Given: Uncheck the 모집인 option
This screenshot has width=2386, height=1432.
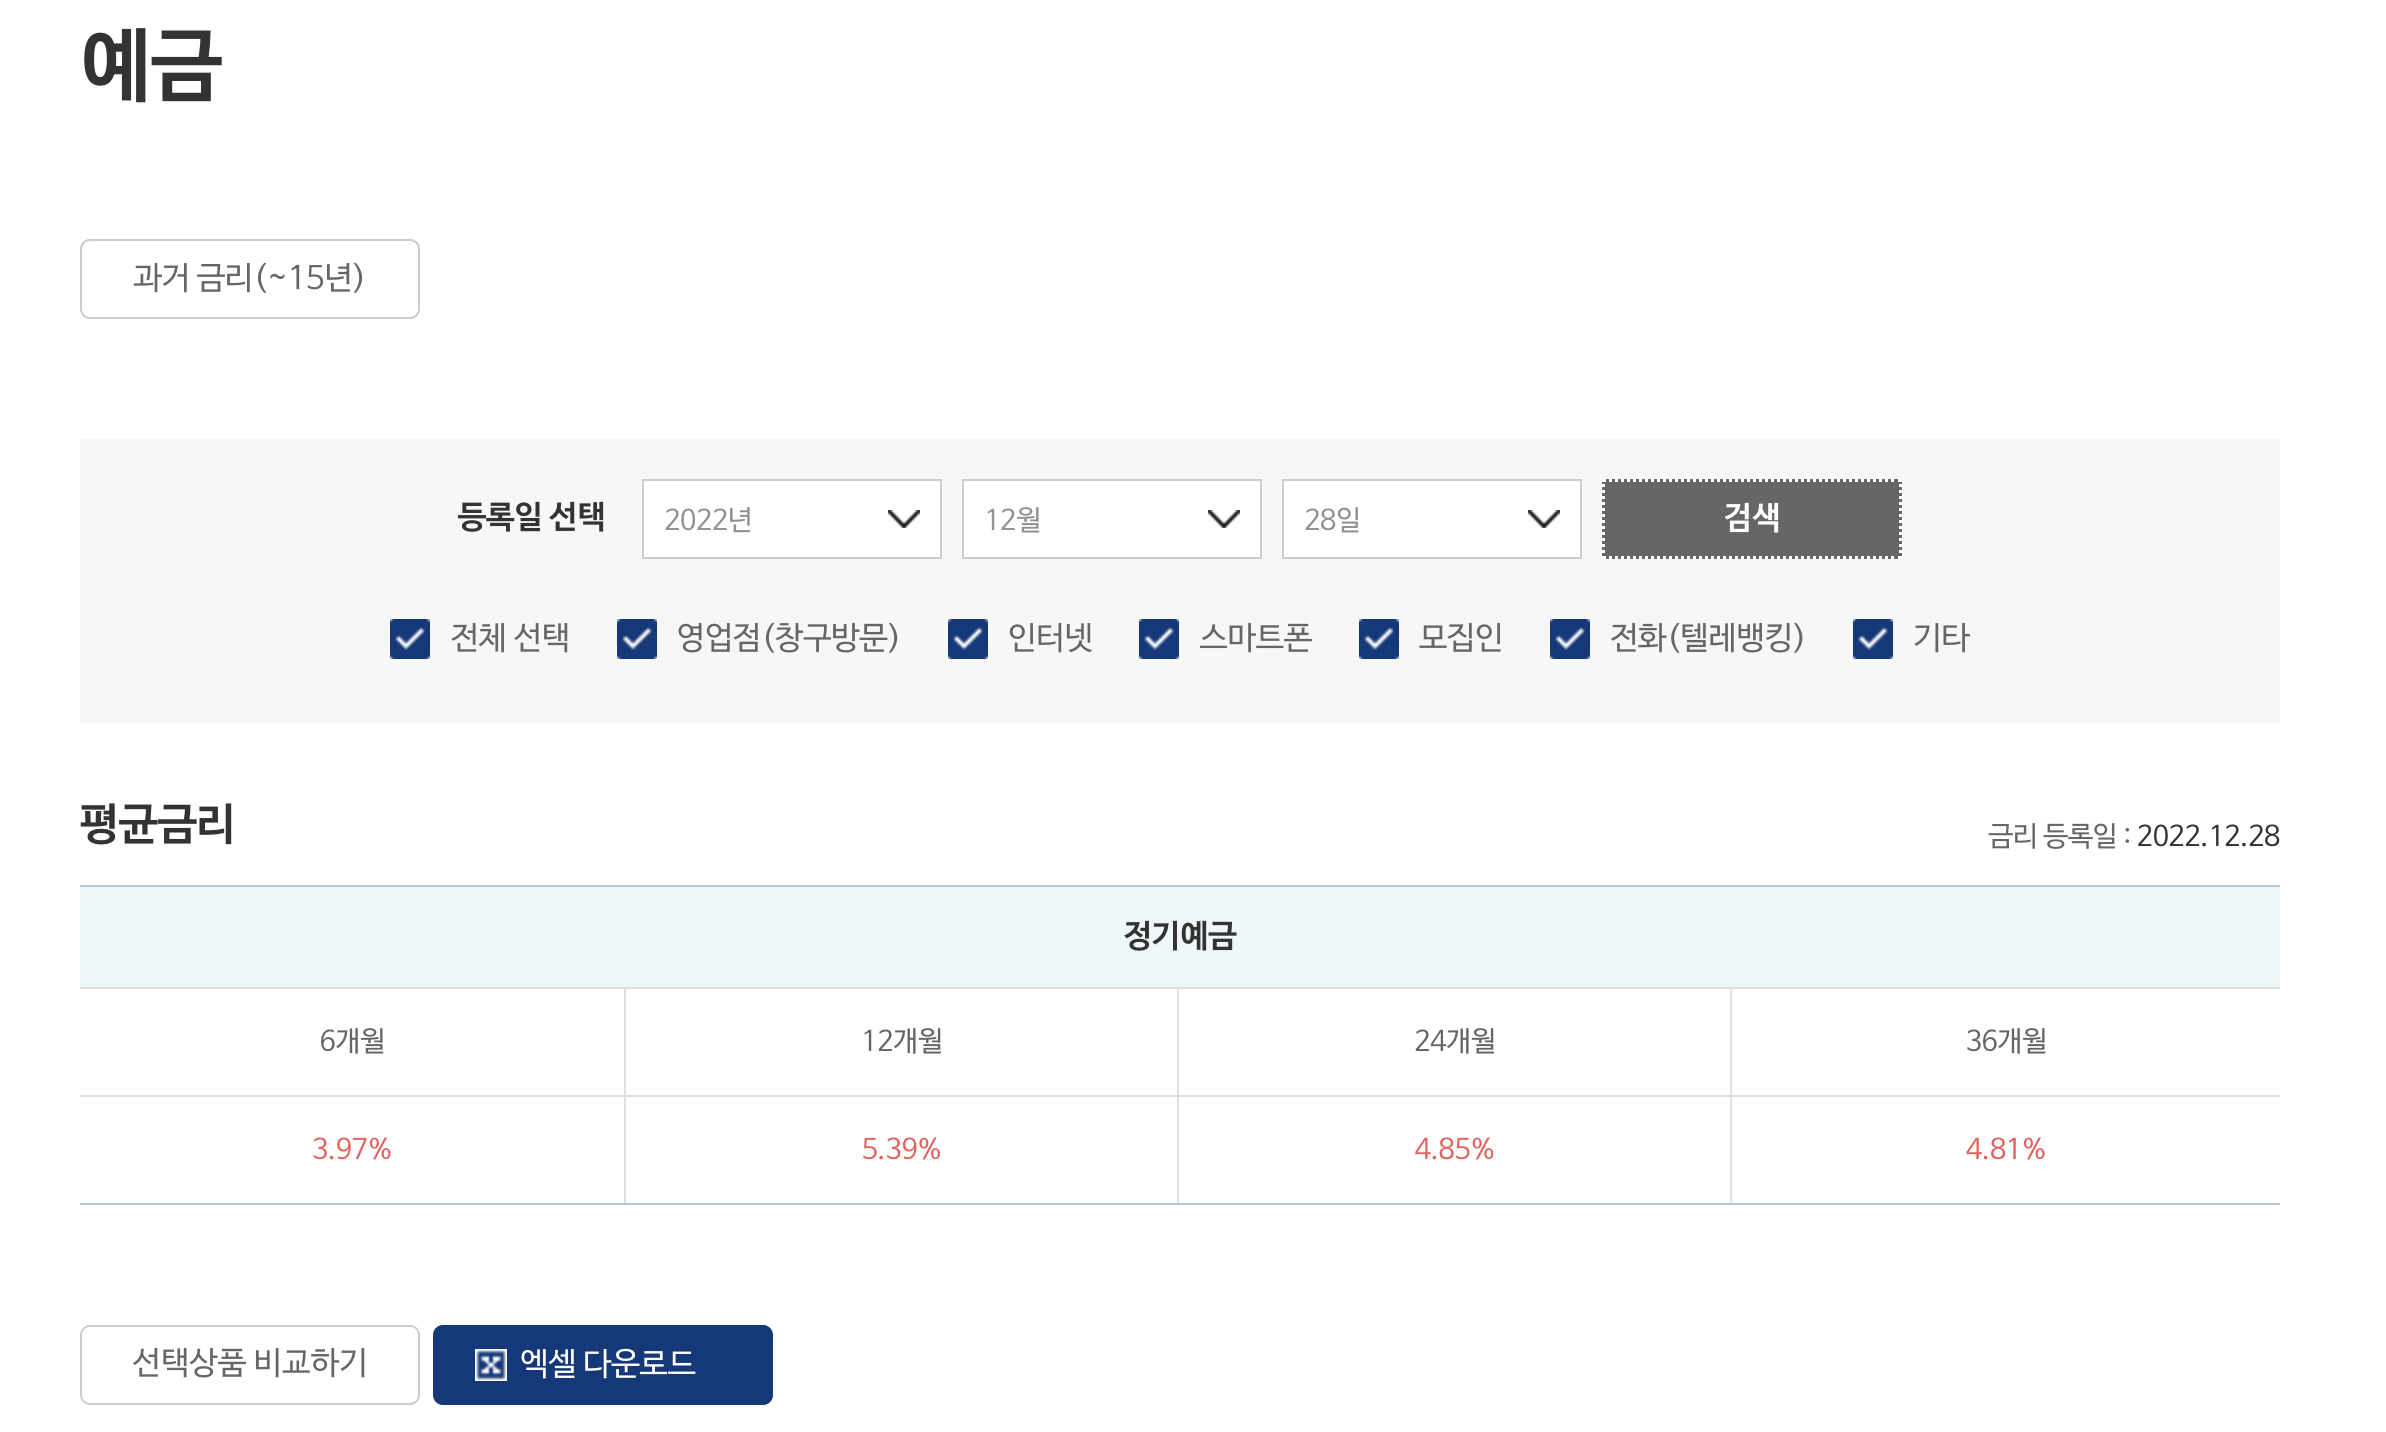Looking at the screenshot, I should tap(1379, 638).
